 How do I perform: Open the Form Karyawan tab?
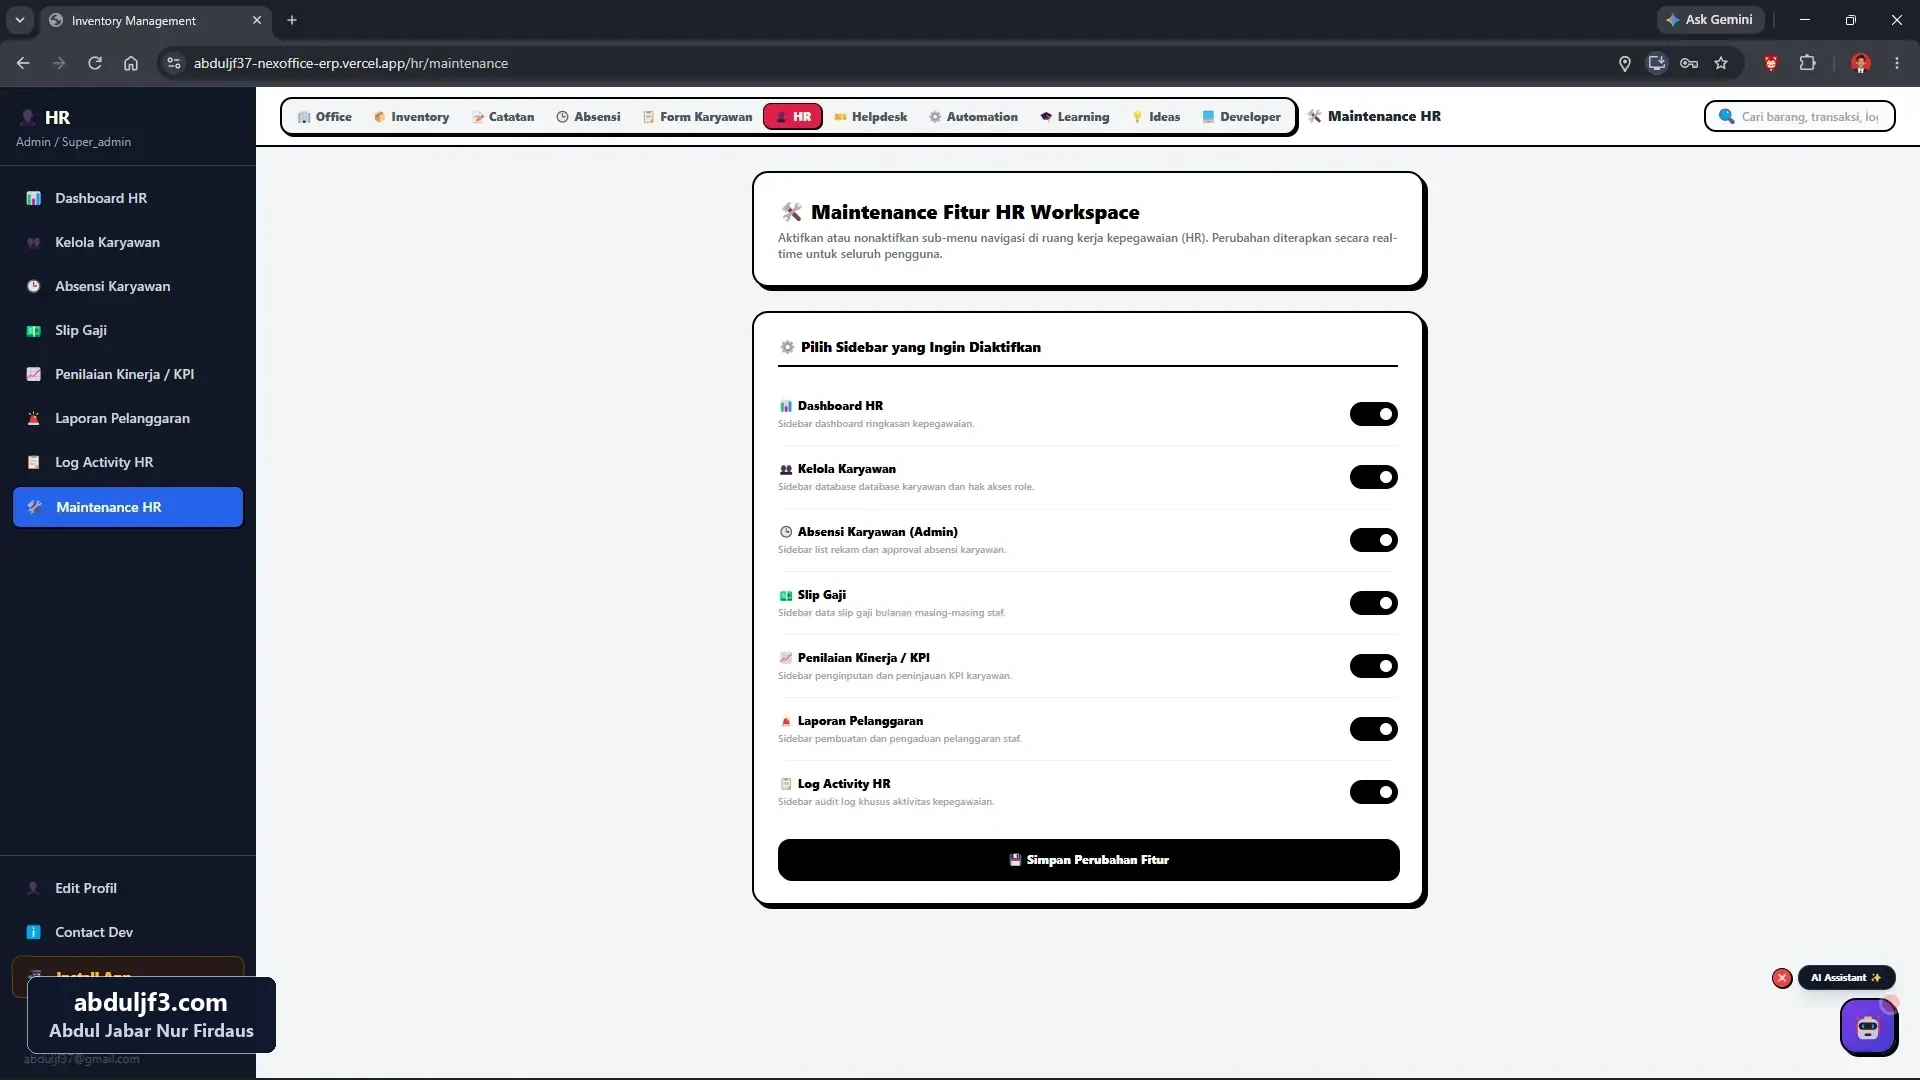(697, 117)
